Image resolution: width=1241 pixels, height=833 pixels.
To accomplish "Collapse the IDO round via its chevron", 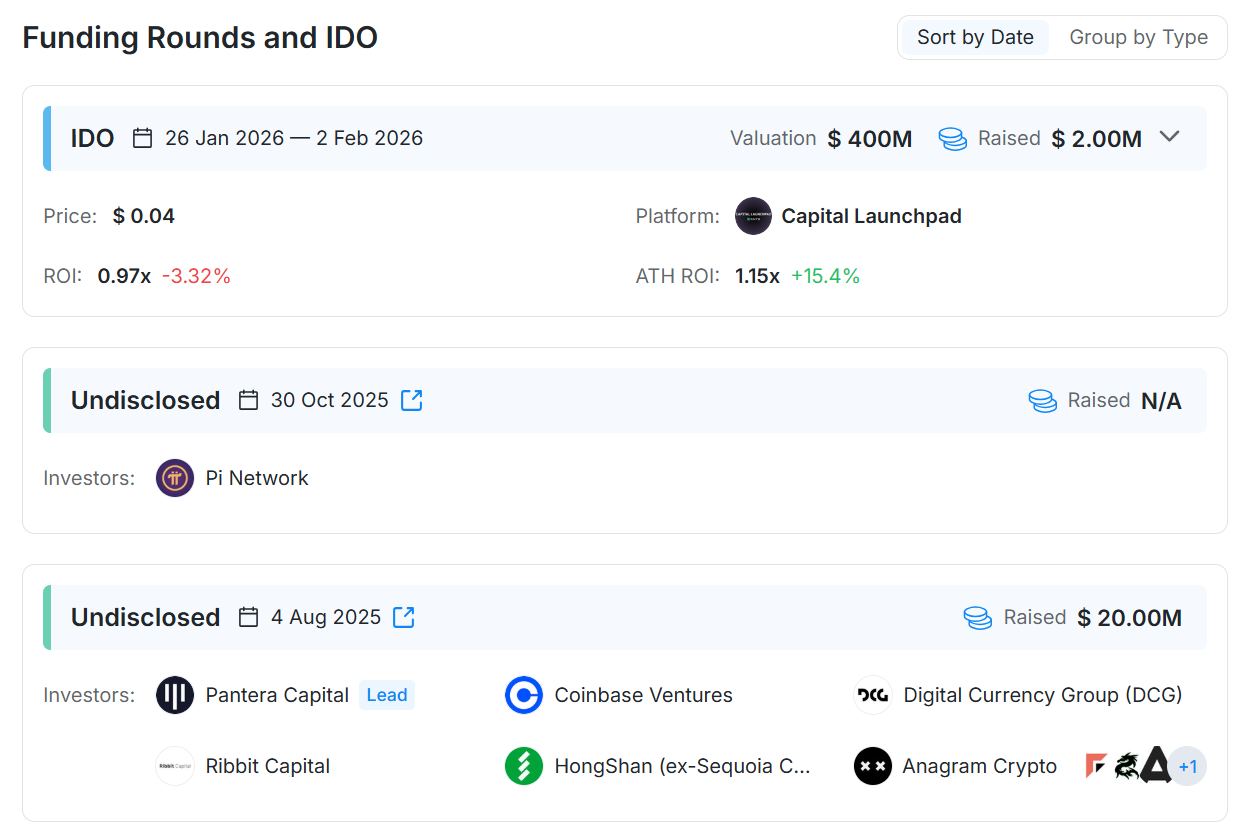I will [1170, 138].
